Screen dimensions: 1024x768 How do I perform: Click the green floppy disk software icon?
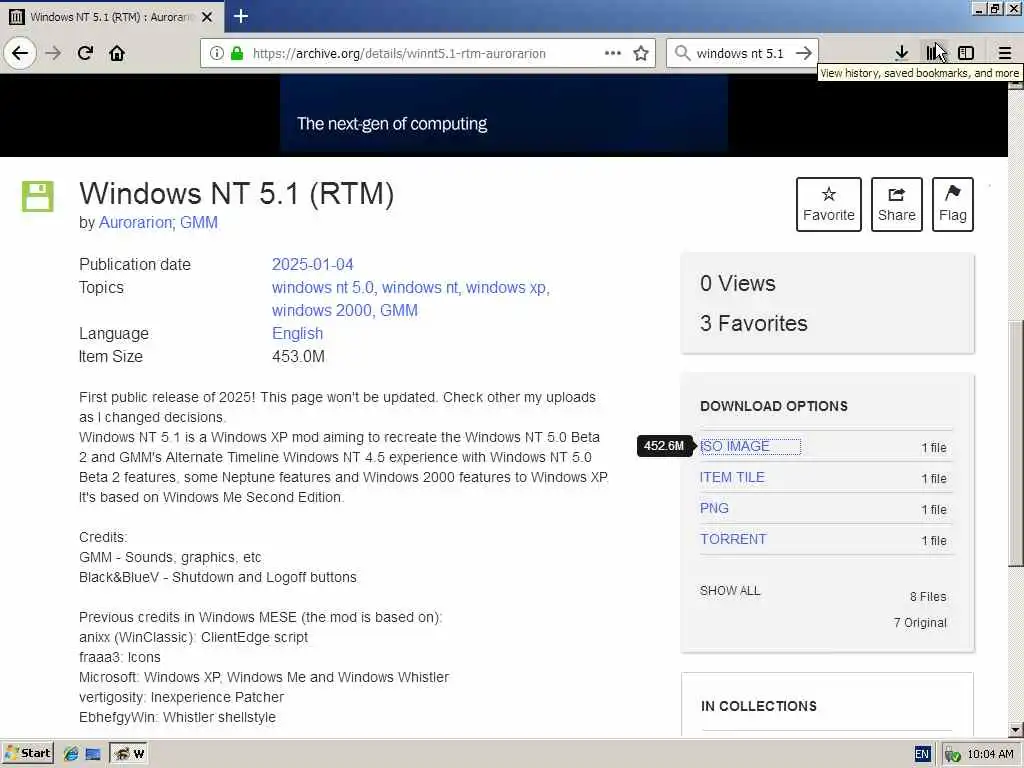coord(38,196)
